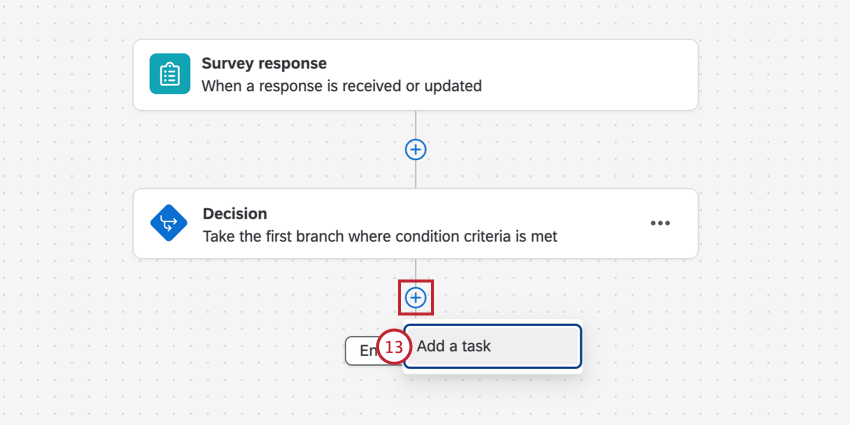
Task: Click the Survey response clipboard icon
Action: (169, 75)
